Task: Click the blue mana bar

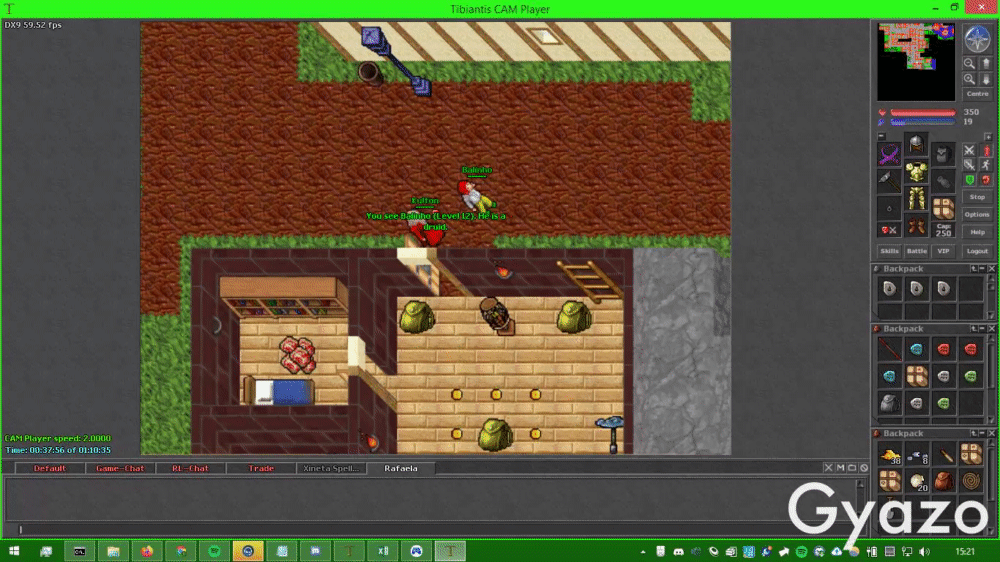Action: point(923,122)
